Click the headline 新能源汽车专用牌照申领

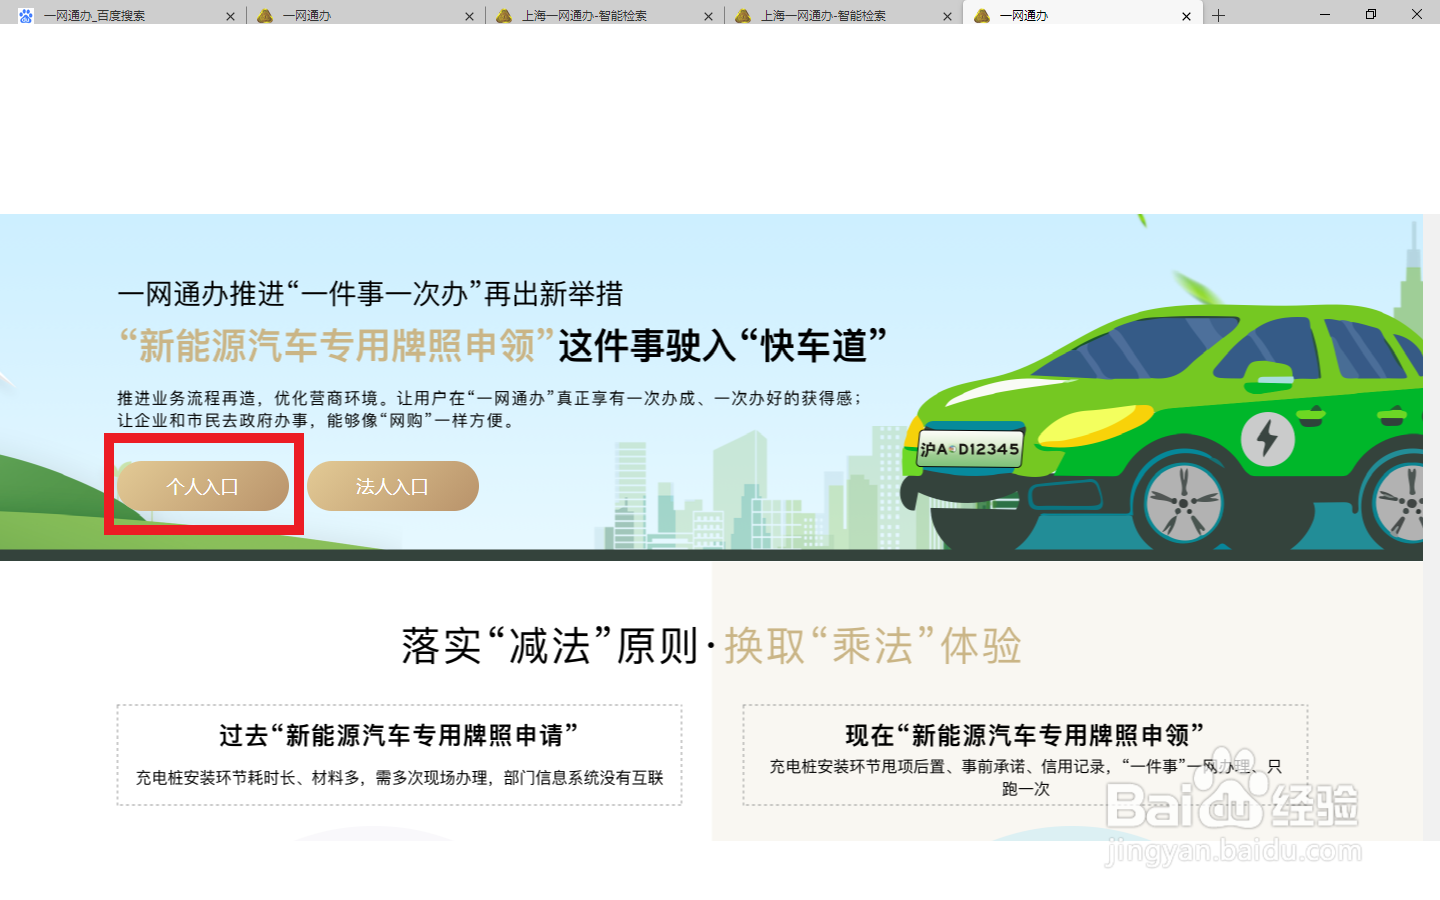point(330,344)
